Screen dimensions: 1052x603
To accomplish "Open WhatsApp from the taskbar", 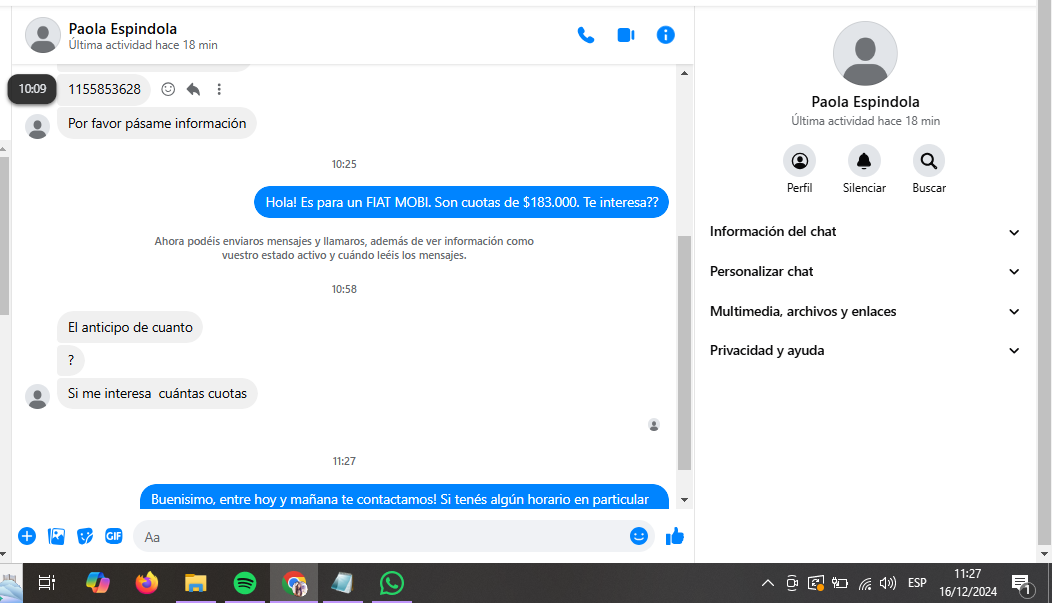I will click(x=392, y=582).
